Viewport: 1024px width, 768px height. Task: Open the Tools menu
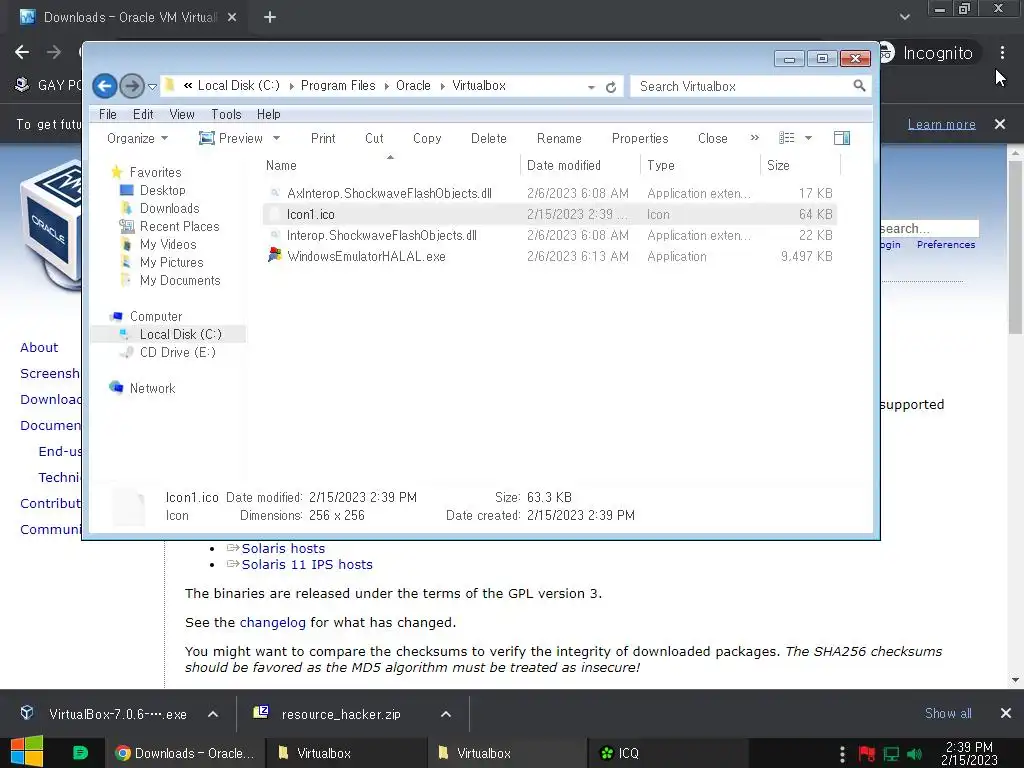click(x=226, y=114)
